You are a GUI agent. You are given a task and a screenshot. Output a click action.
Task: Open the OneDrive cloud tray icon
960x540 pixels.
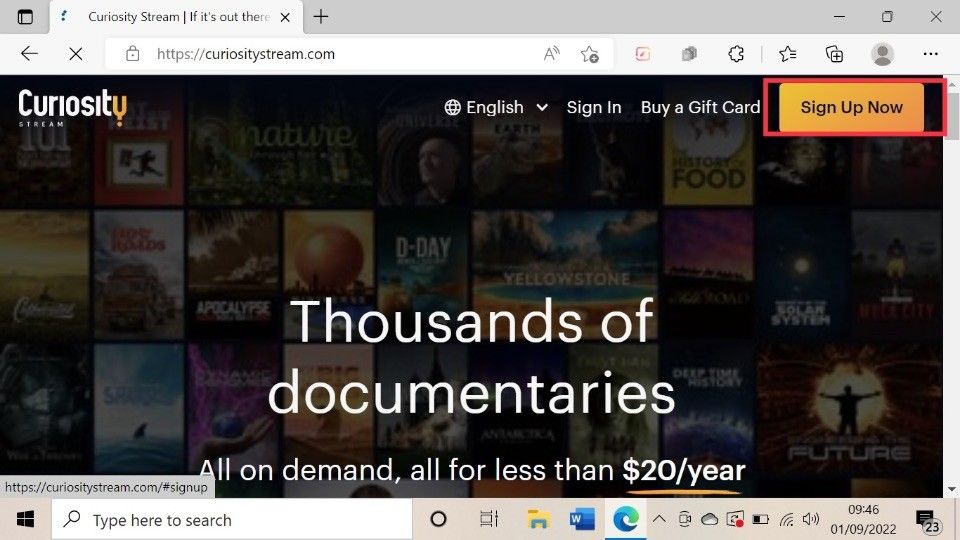(709, 520)
